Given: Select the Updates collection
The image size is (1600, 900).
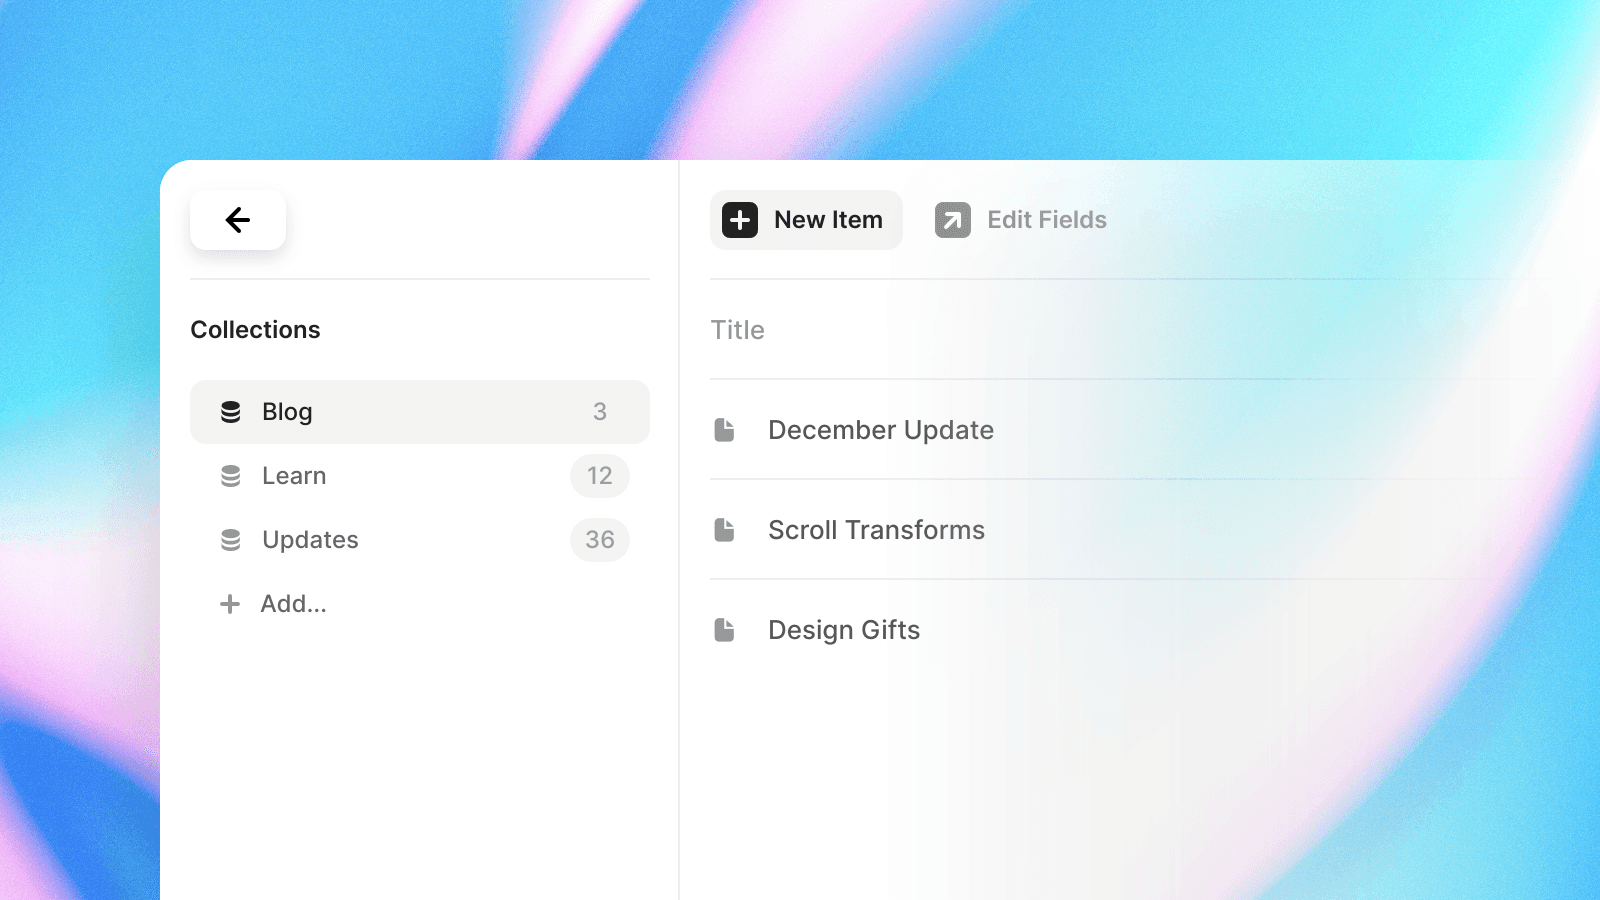Looking at the screenshot, I should coord(420,540).
